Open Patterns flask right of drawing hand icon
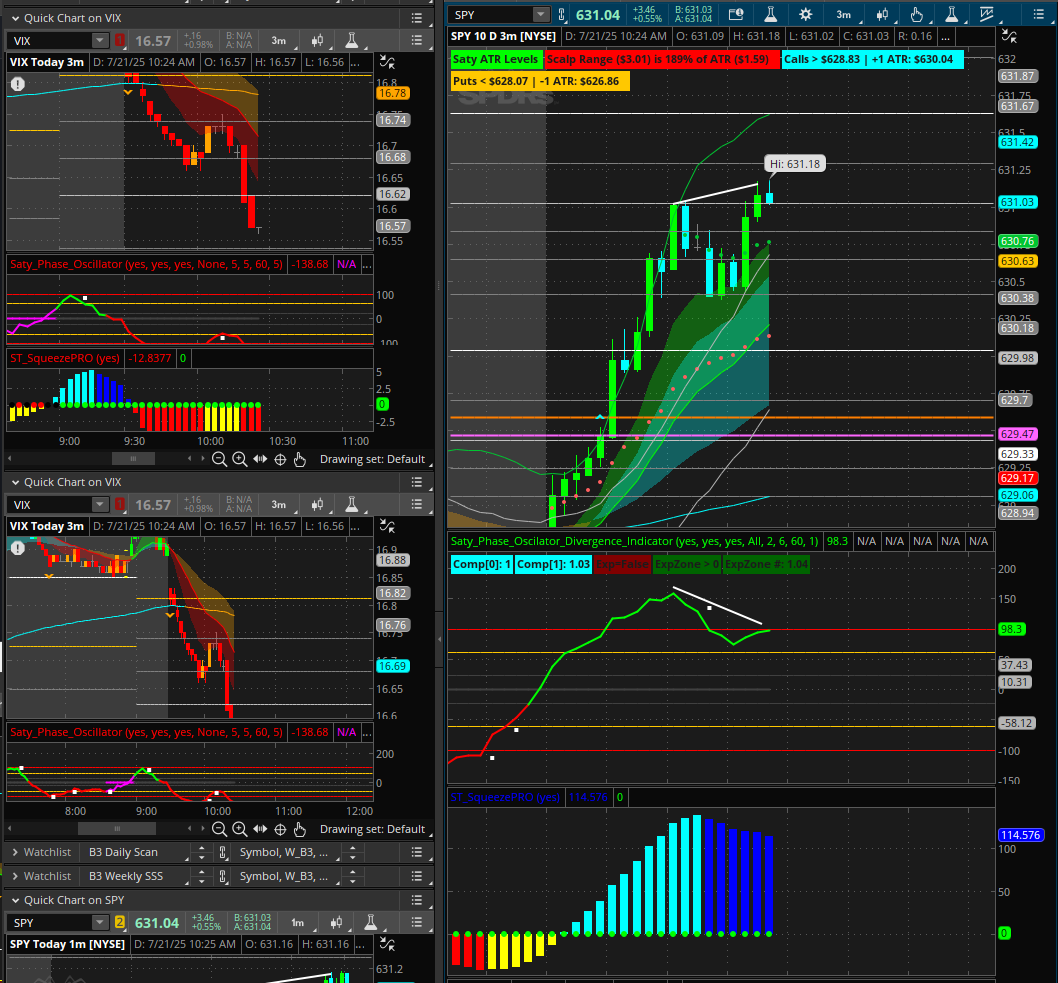 tap(951, 14)
